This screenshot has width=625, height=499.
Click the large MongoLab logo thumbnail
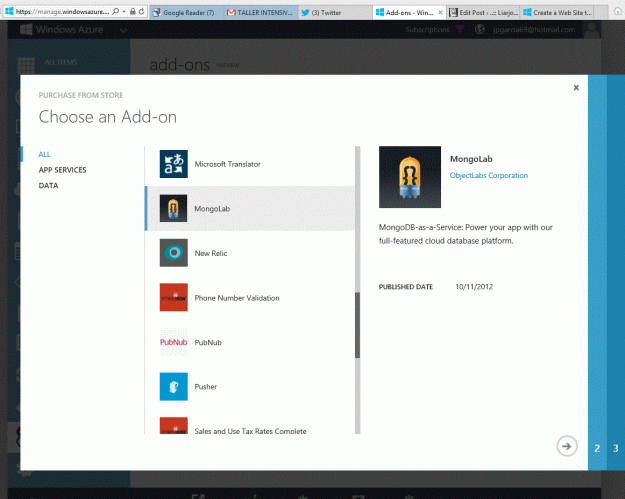[x=409, y=176]
